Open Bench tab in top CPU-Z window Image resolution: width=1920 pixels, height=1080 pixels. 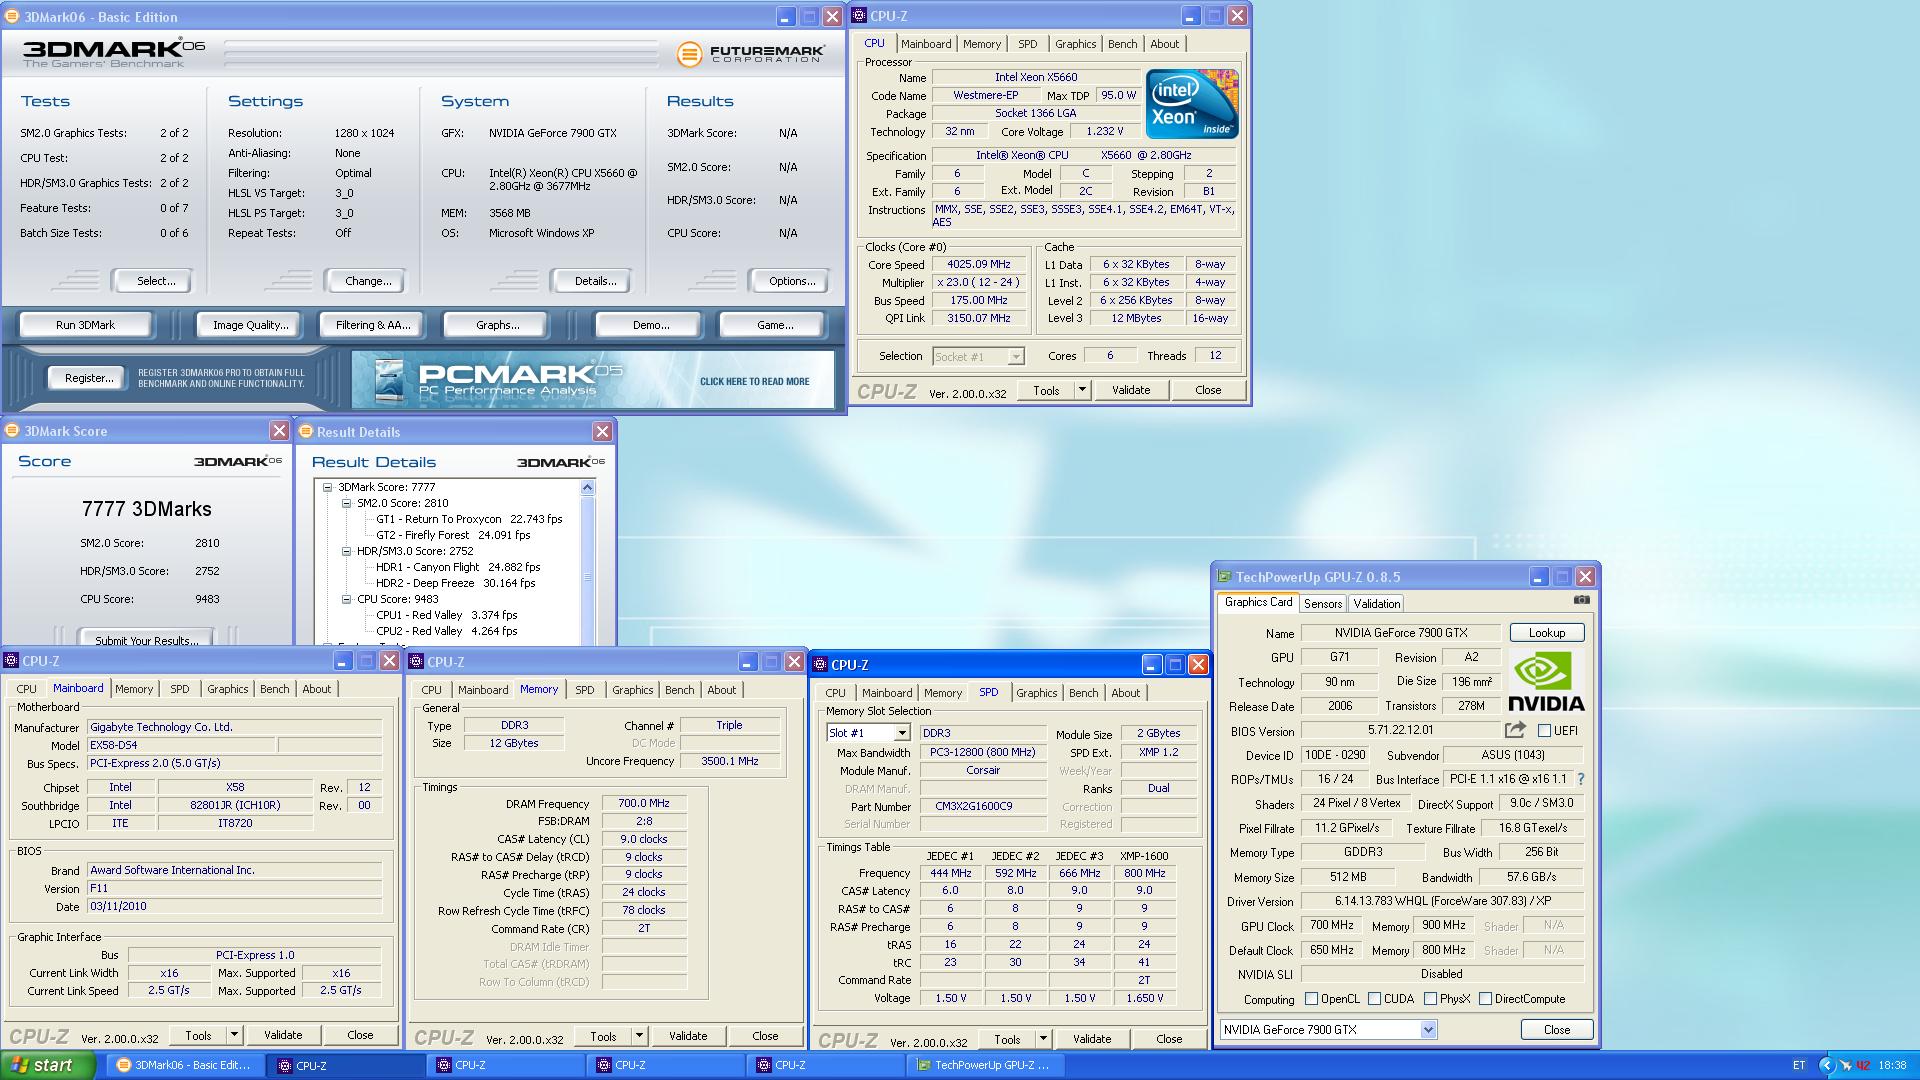(x=1122, y=44)
